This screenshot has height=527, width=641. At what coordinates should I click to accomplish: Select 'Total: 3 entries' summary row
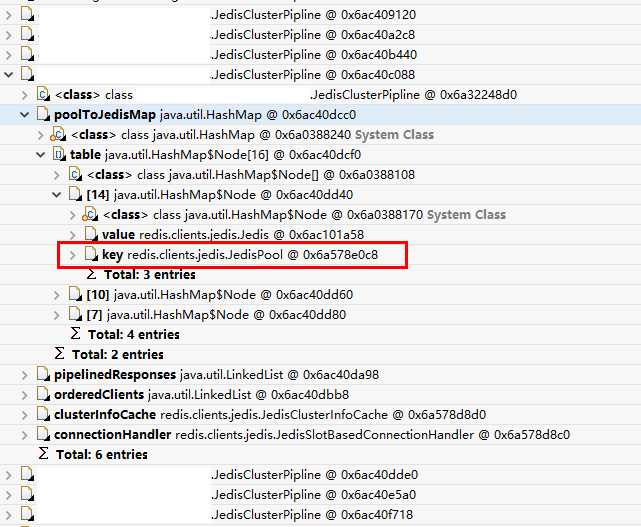point(150,275)
